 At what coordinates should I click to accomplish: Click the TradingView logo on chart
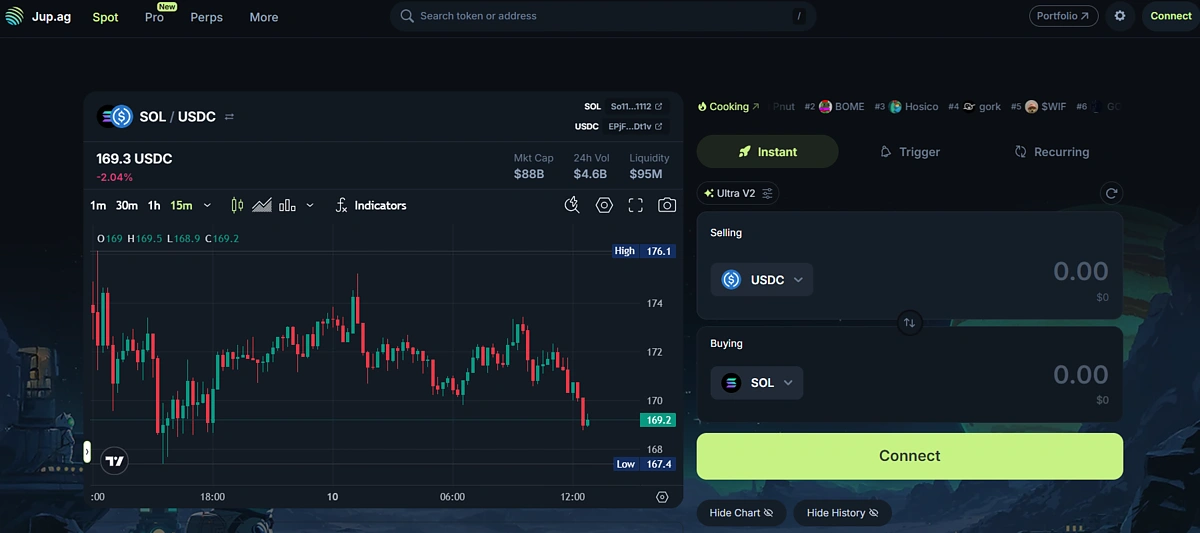(115, 460)
